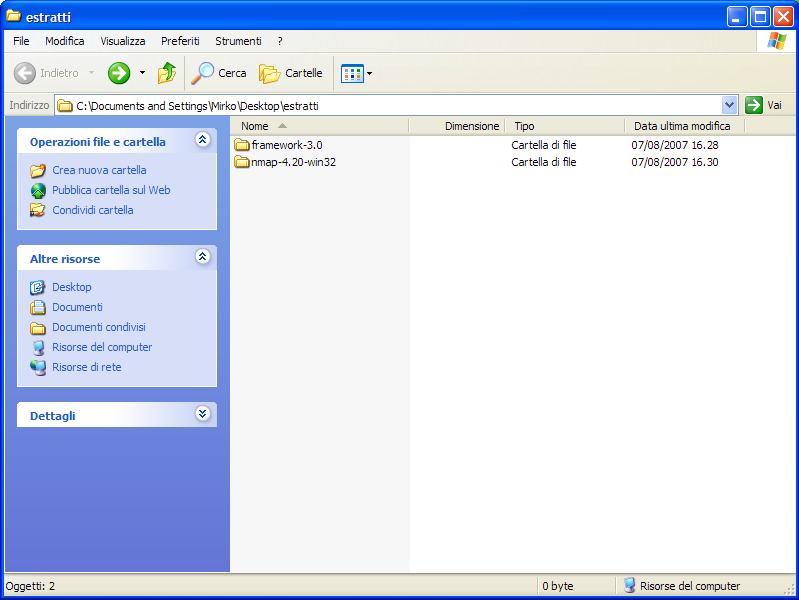The width and height of the screenshot is (799, 600).
Task: Click Cartella di file type for nmap-4.20-win32
Action: click(544, 162)
